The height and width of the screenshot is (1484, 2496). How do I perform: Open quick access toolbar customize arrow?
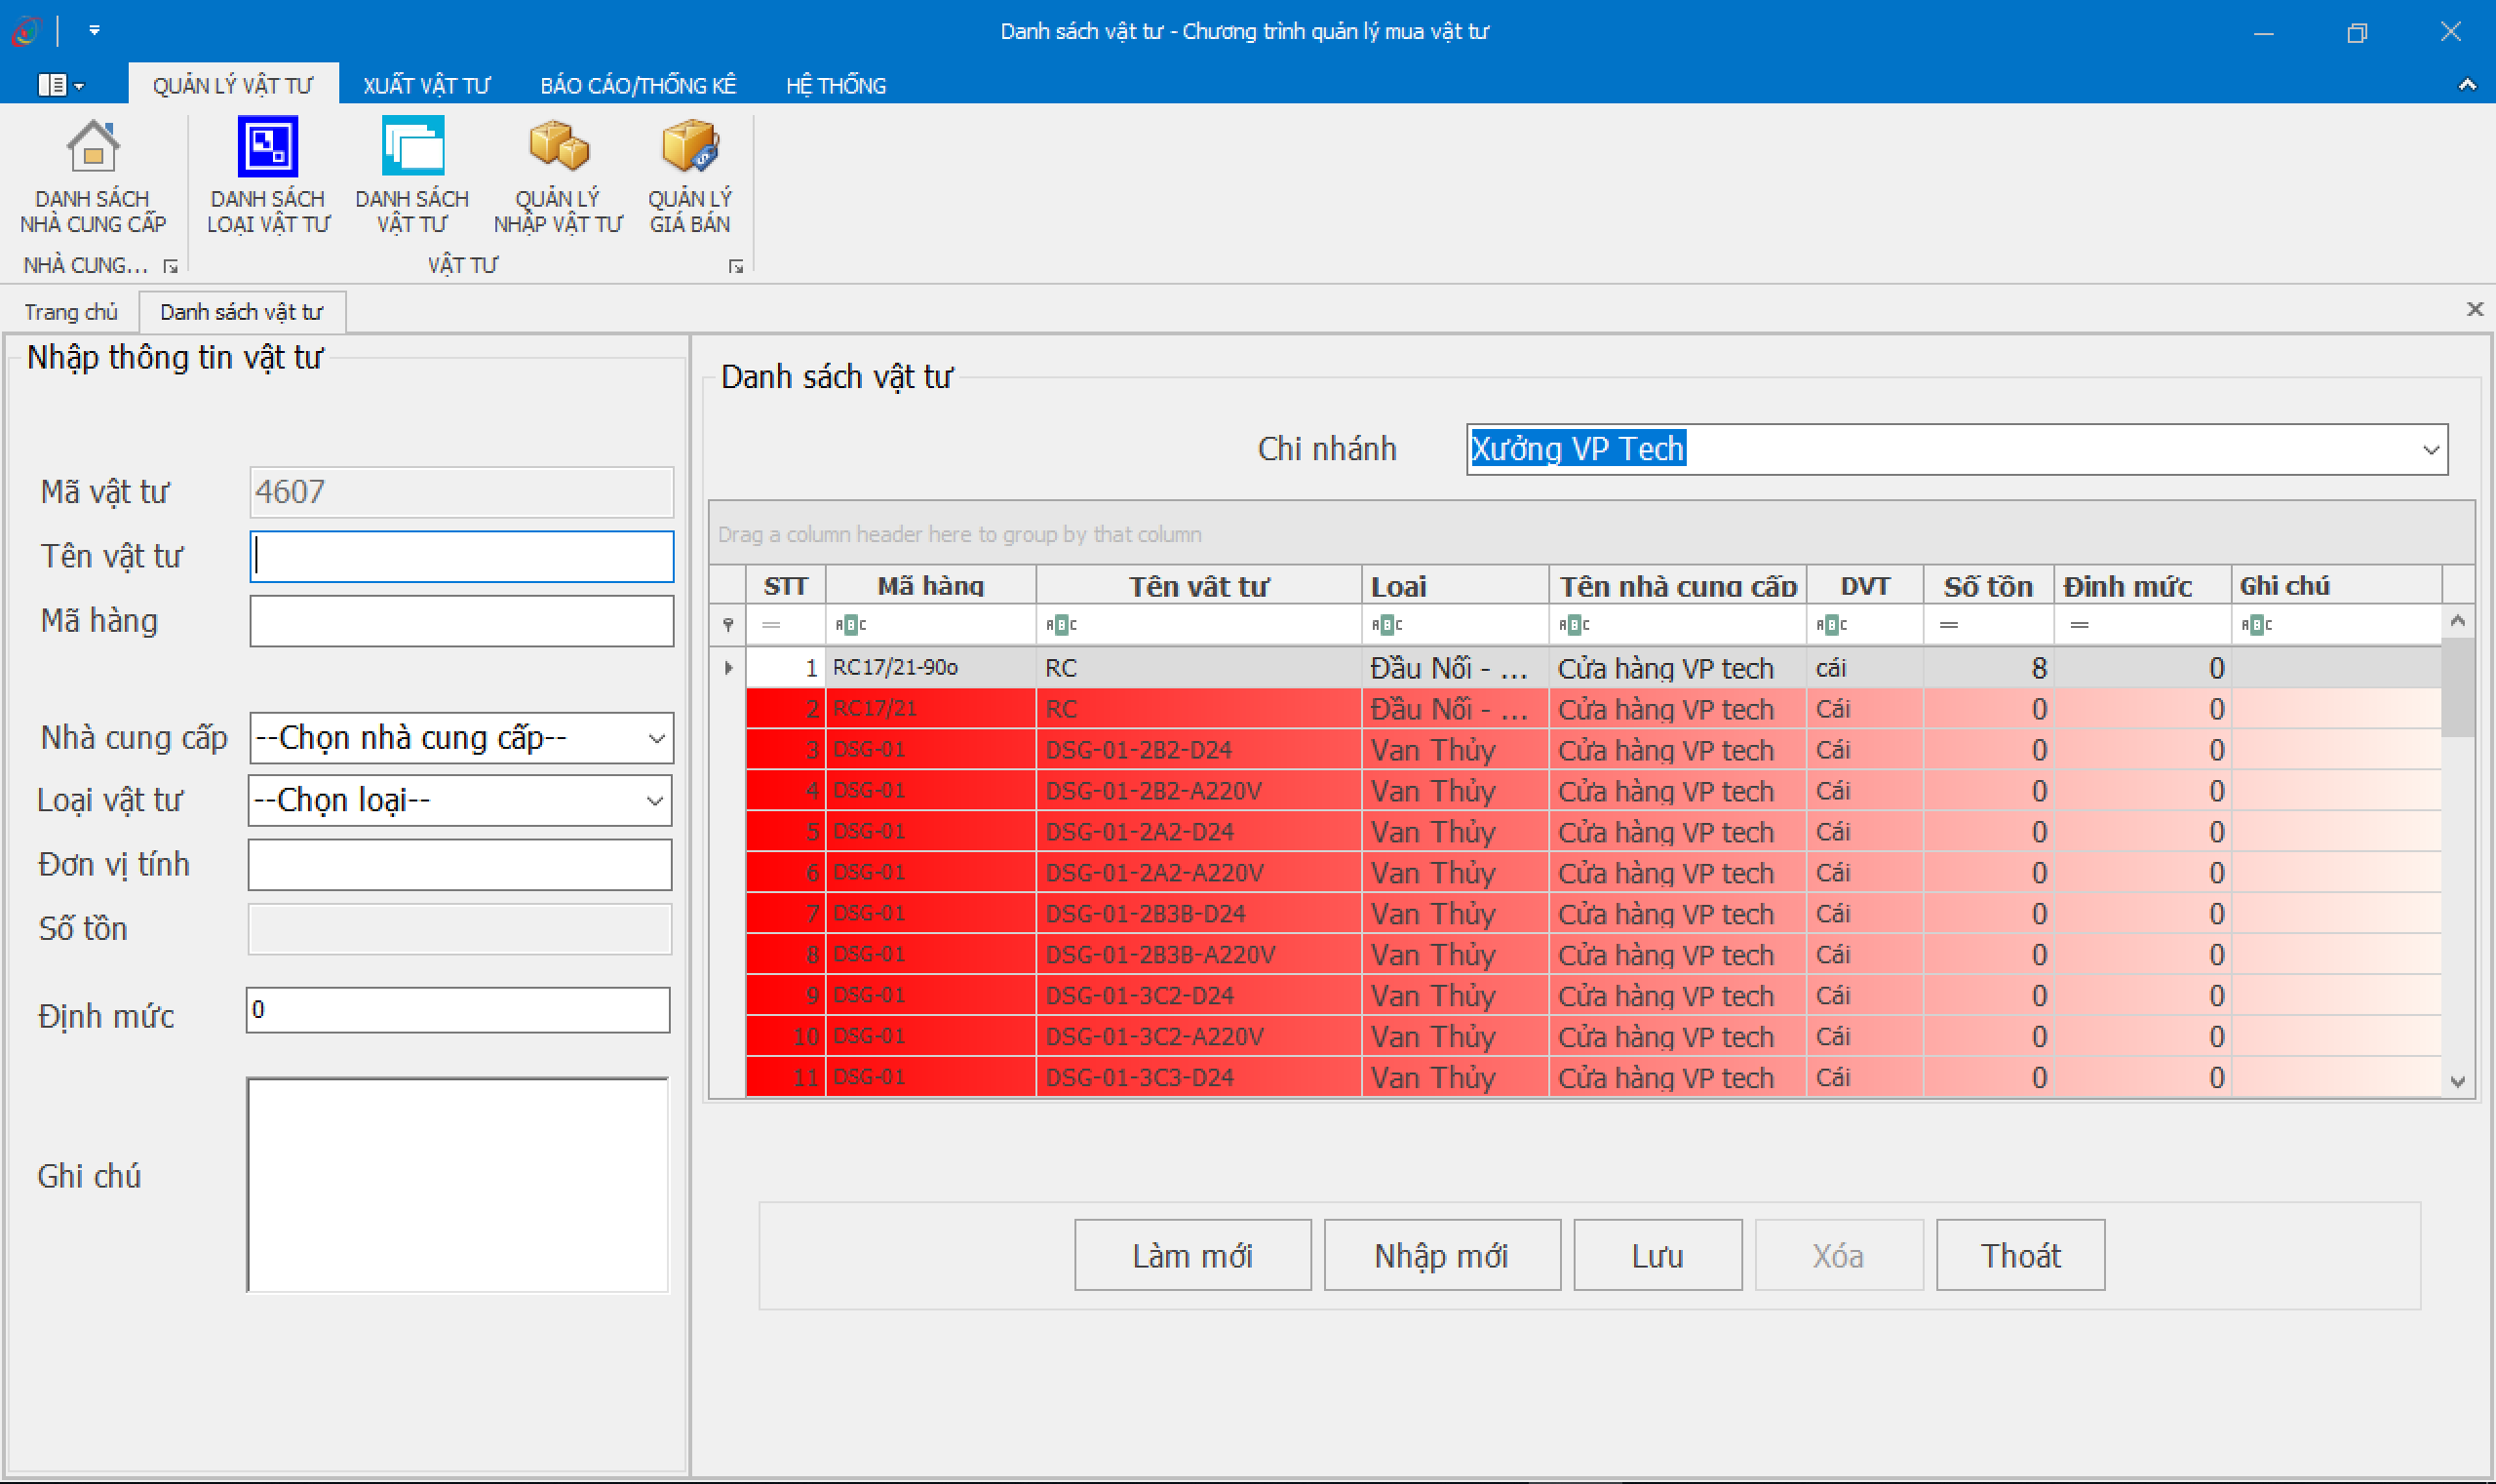(94, 30)
